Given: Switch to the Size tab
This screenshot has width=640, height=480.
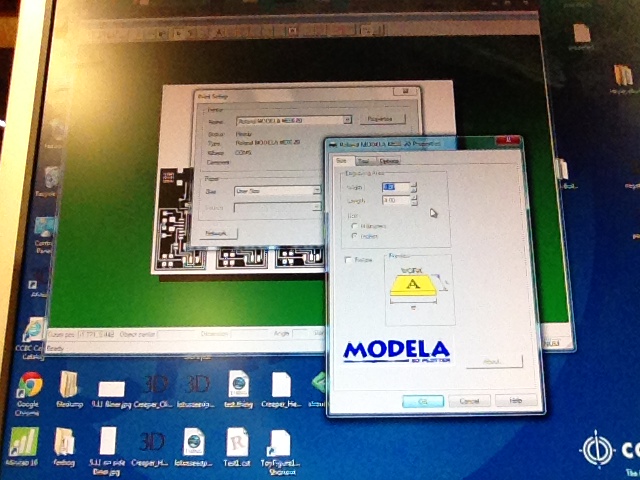Looking at the screenshot, I should click(342, 161).
